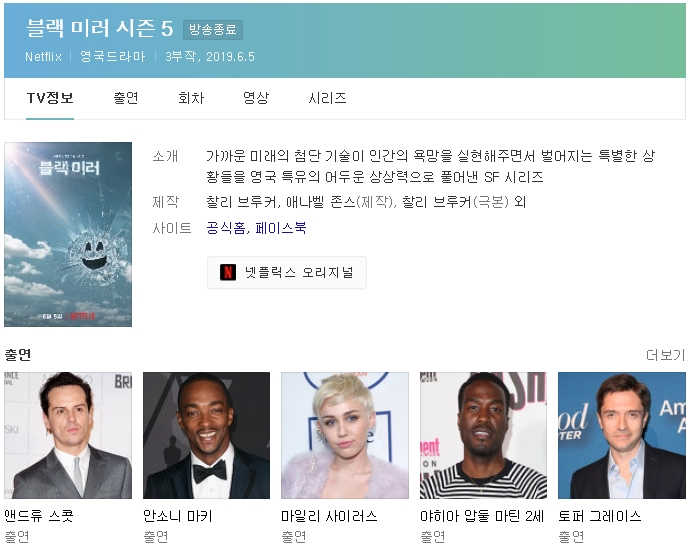690x549 pixels.
Task: Click the name 마일리 사이러스
Action: 329,516
